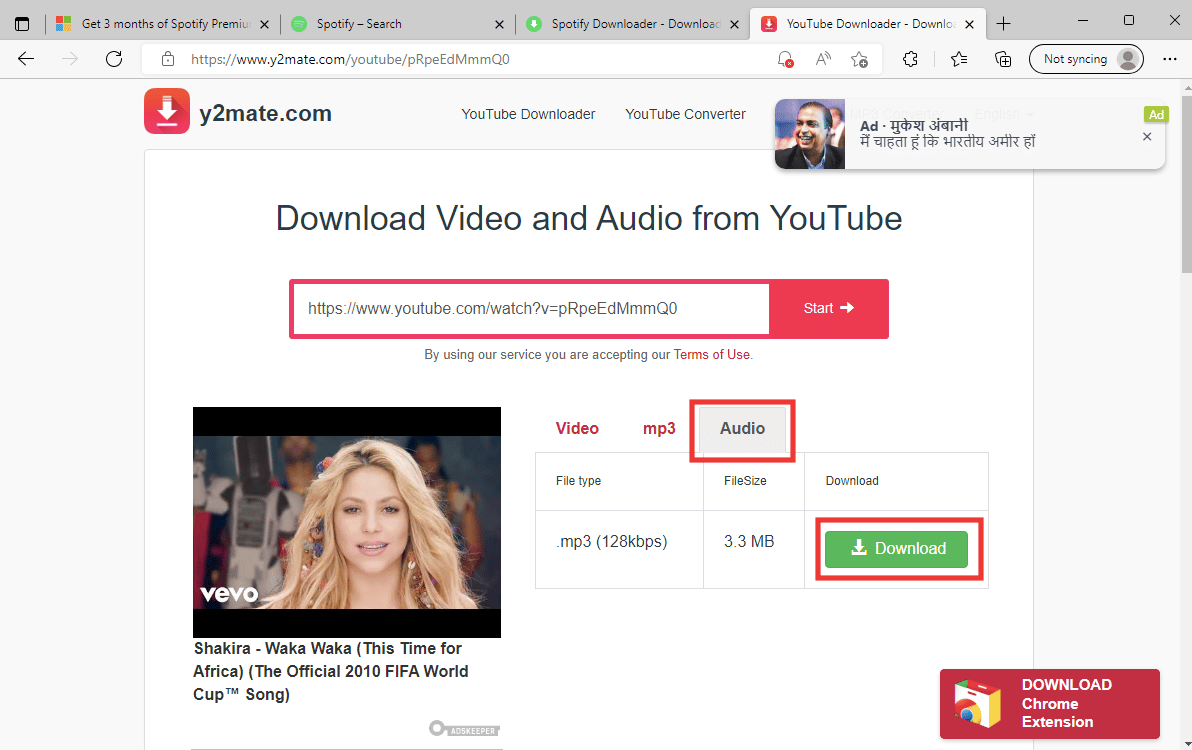Activate the Read aloud icon in the address bar
The height and width of the screenshot is (750, 1192).
pyautogui.click(x=823, y=59)
